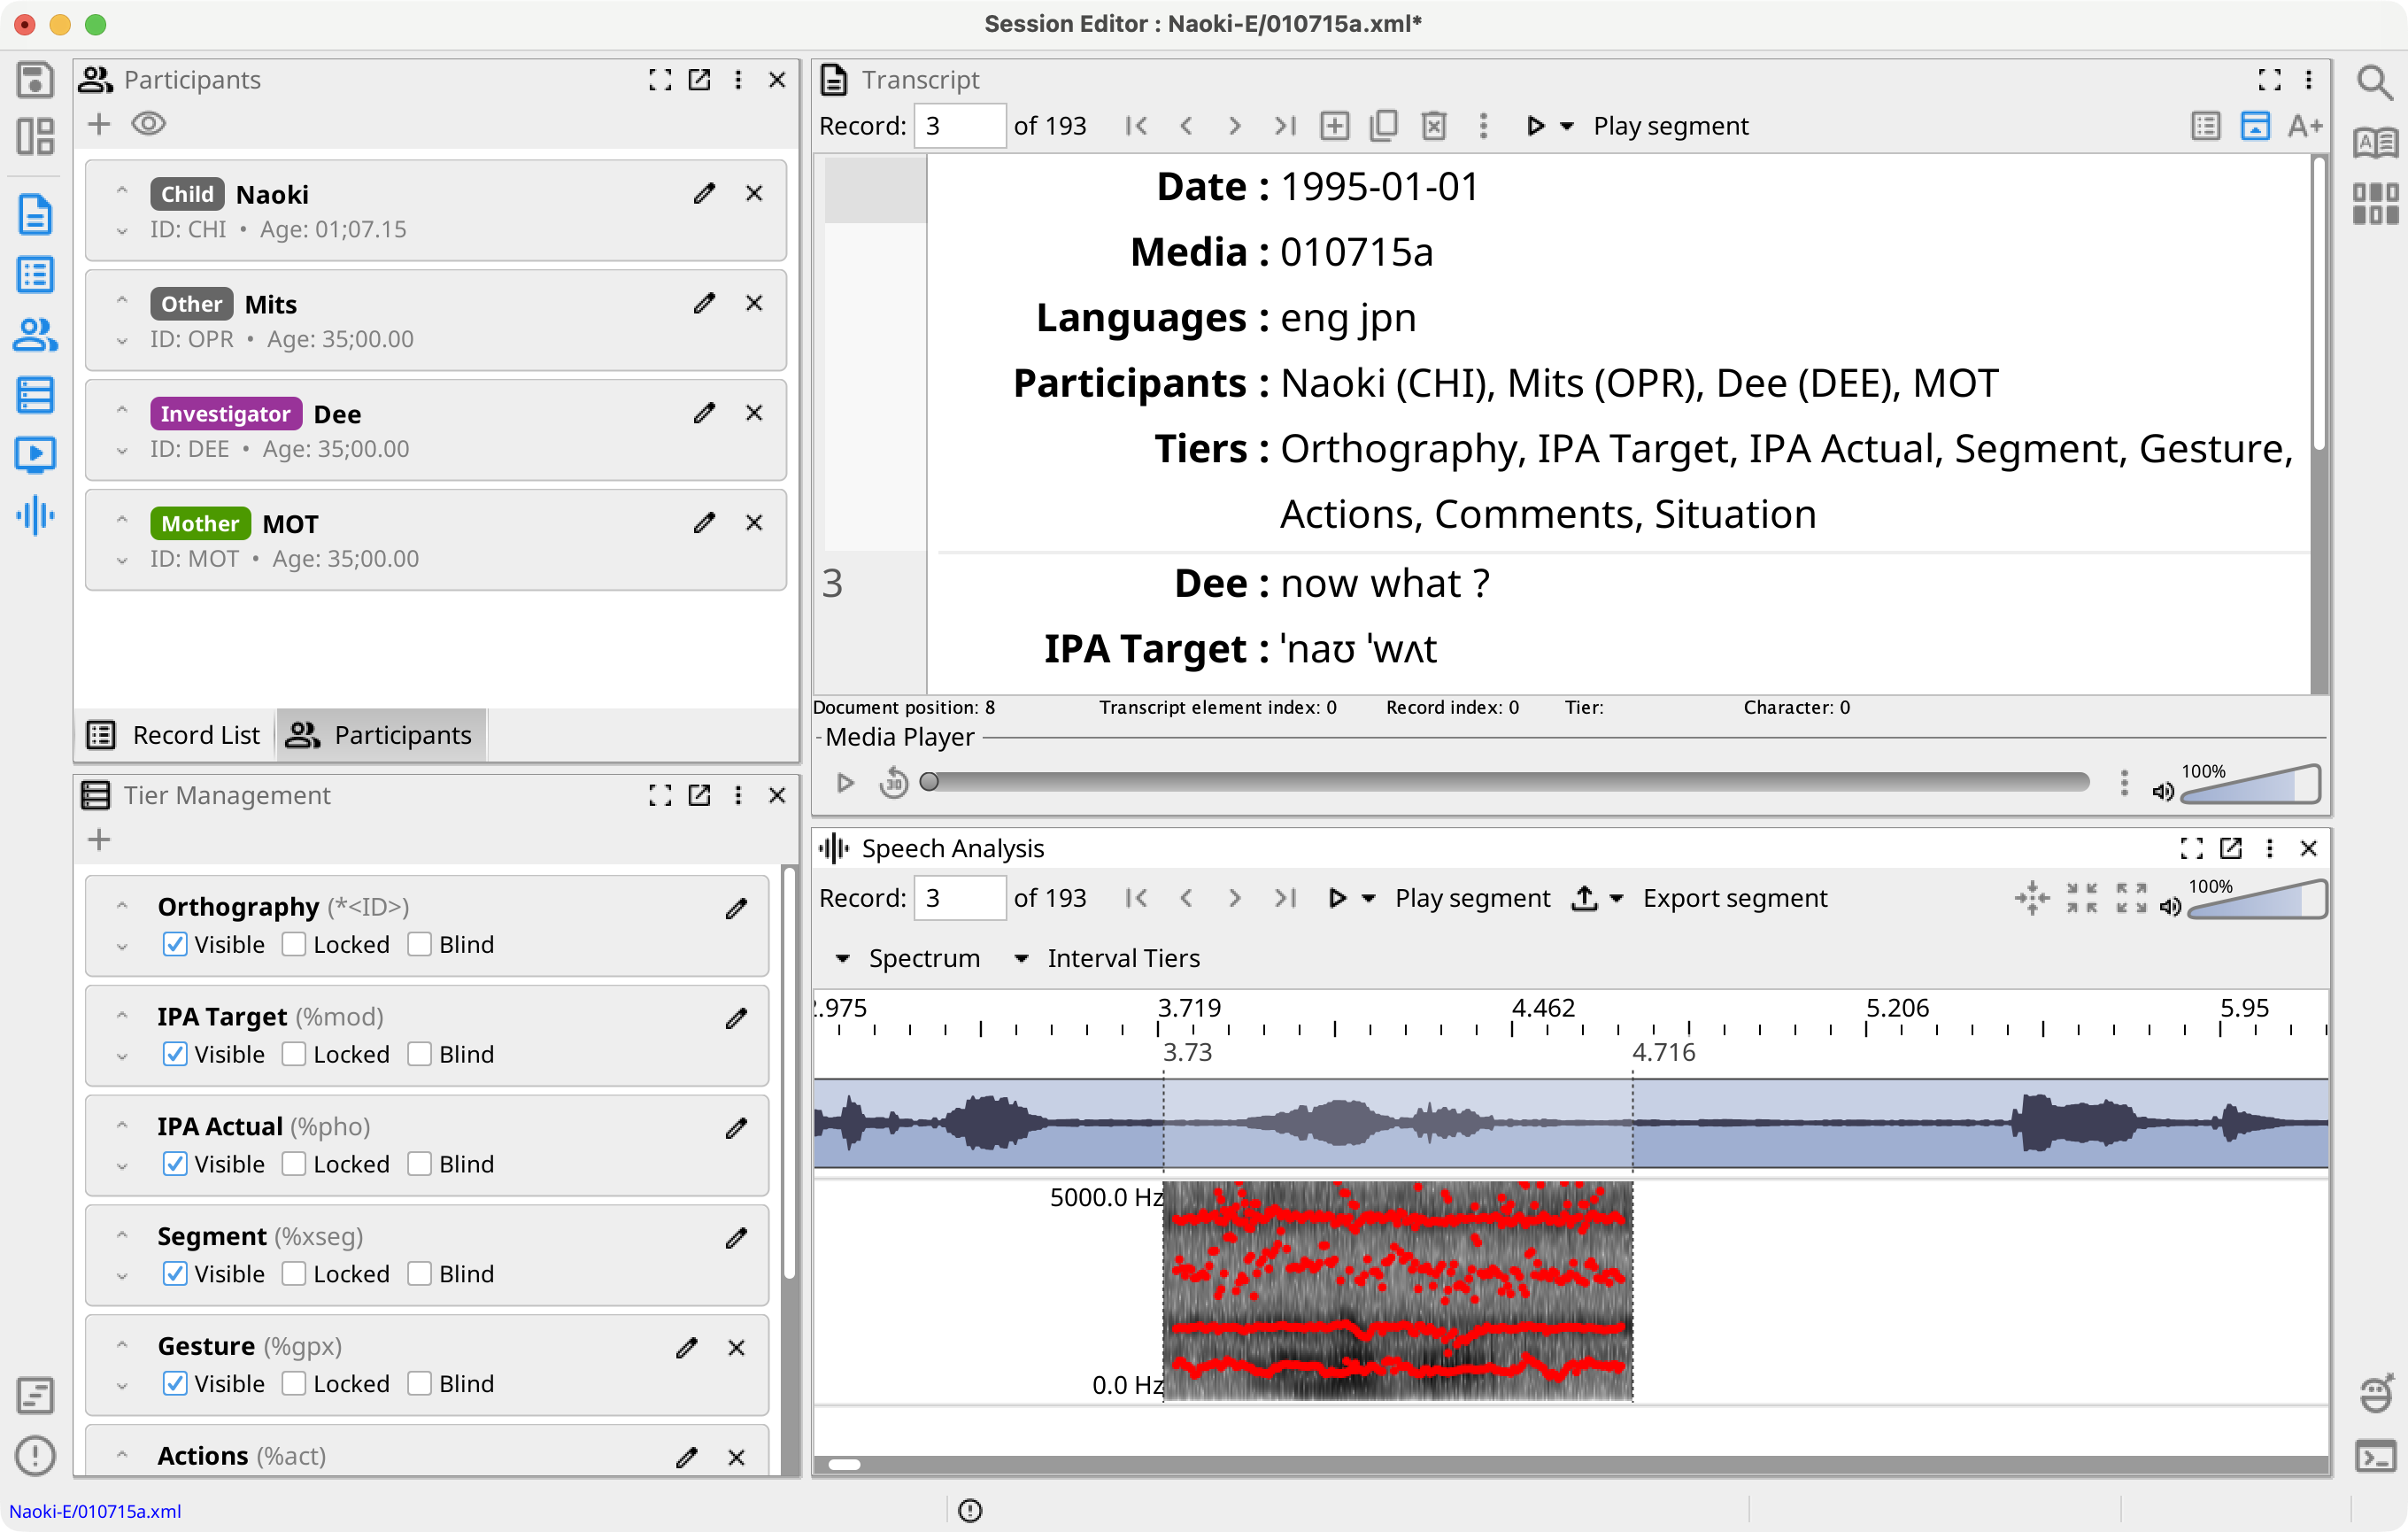Move participant Naoki up with chevron
The height and width of the screenshot is (1532, 2408).
coord(121,190)
